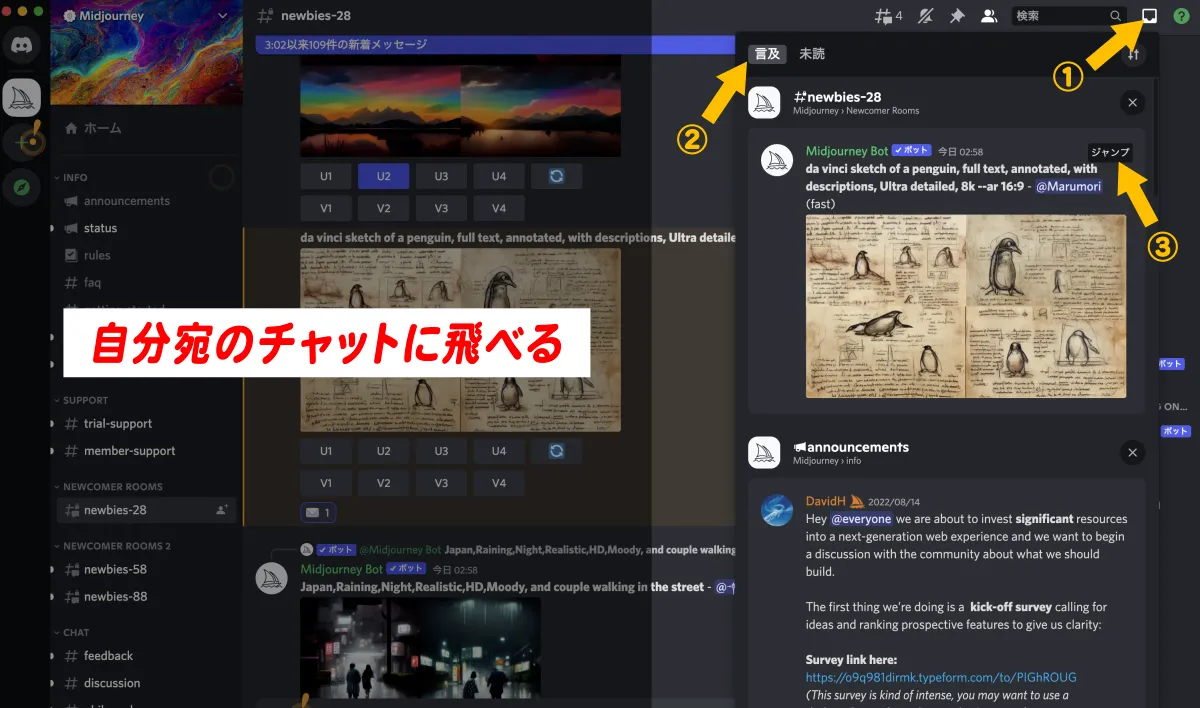1200x708 pixels.
Task: Open the sunset landscape image grid
Action: (x=461, y=106)
